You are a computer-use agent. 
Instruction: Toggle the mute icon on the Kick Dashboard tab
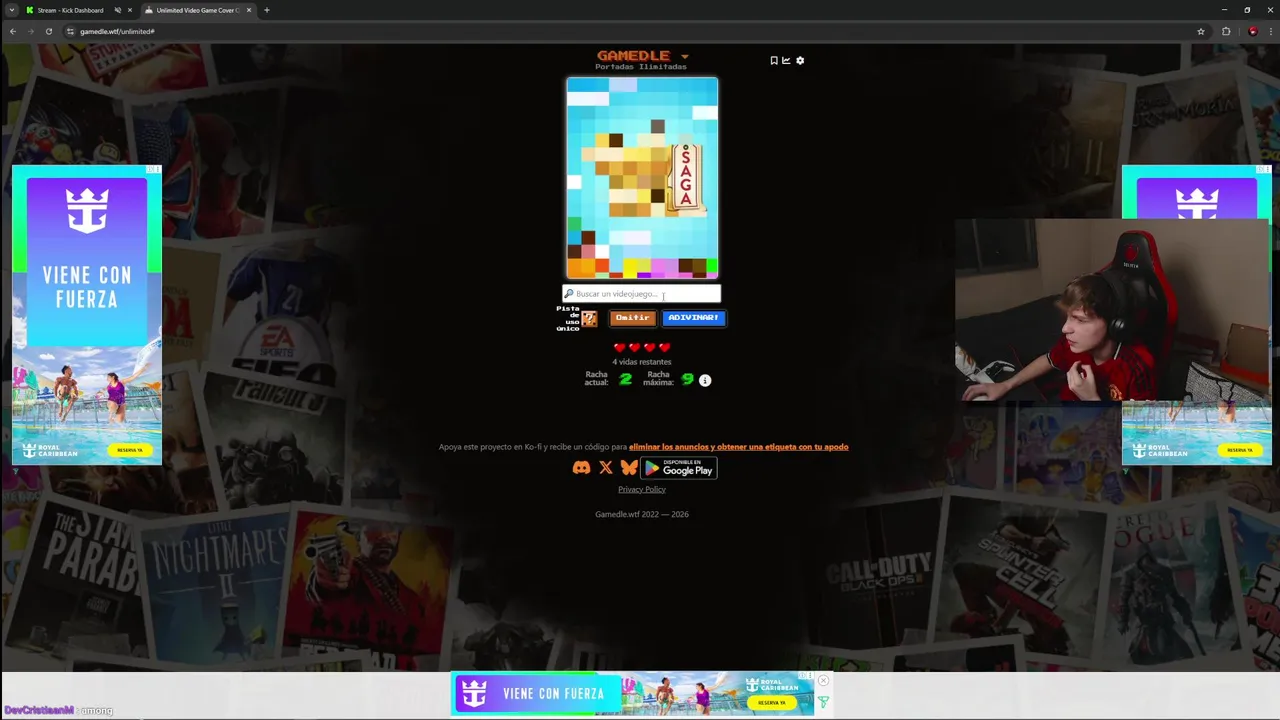(117, 10)
